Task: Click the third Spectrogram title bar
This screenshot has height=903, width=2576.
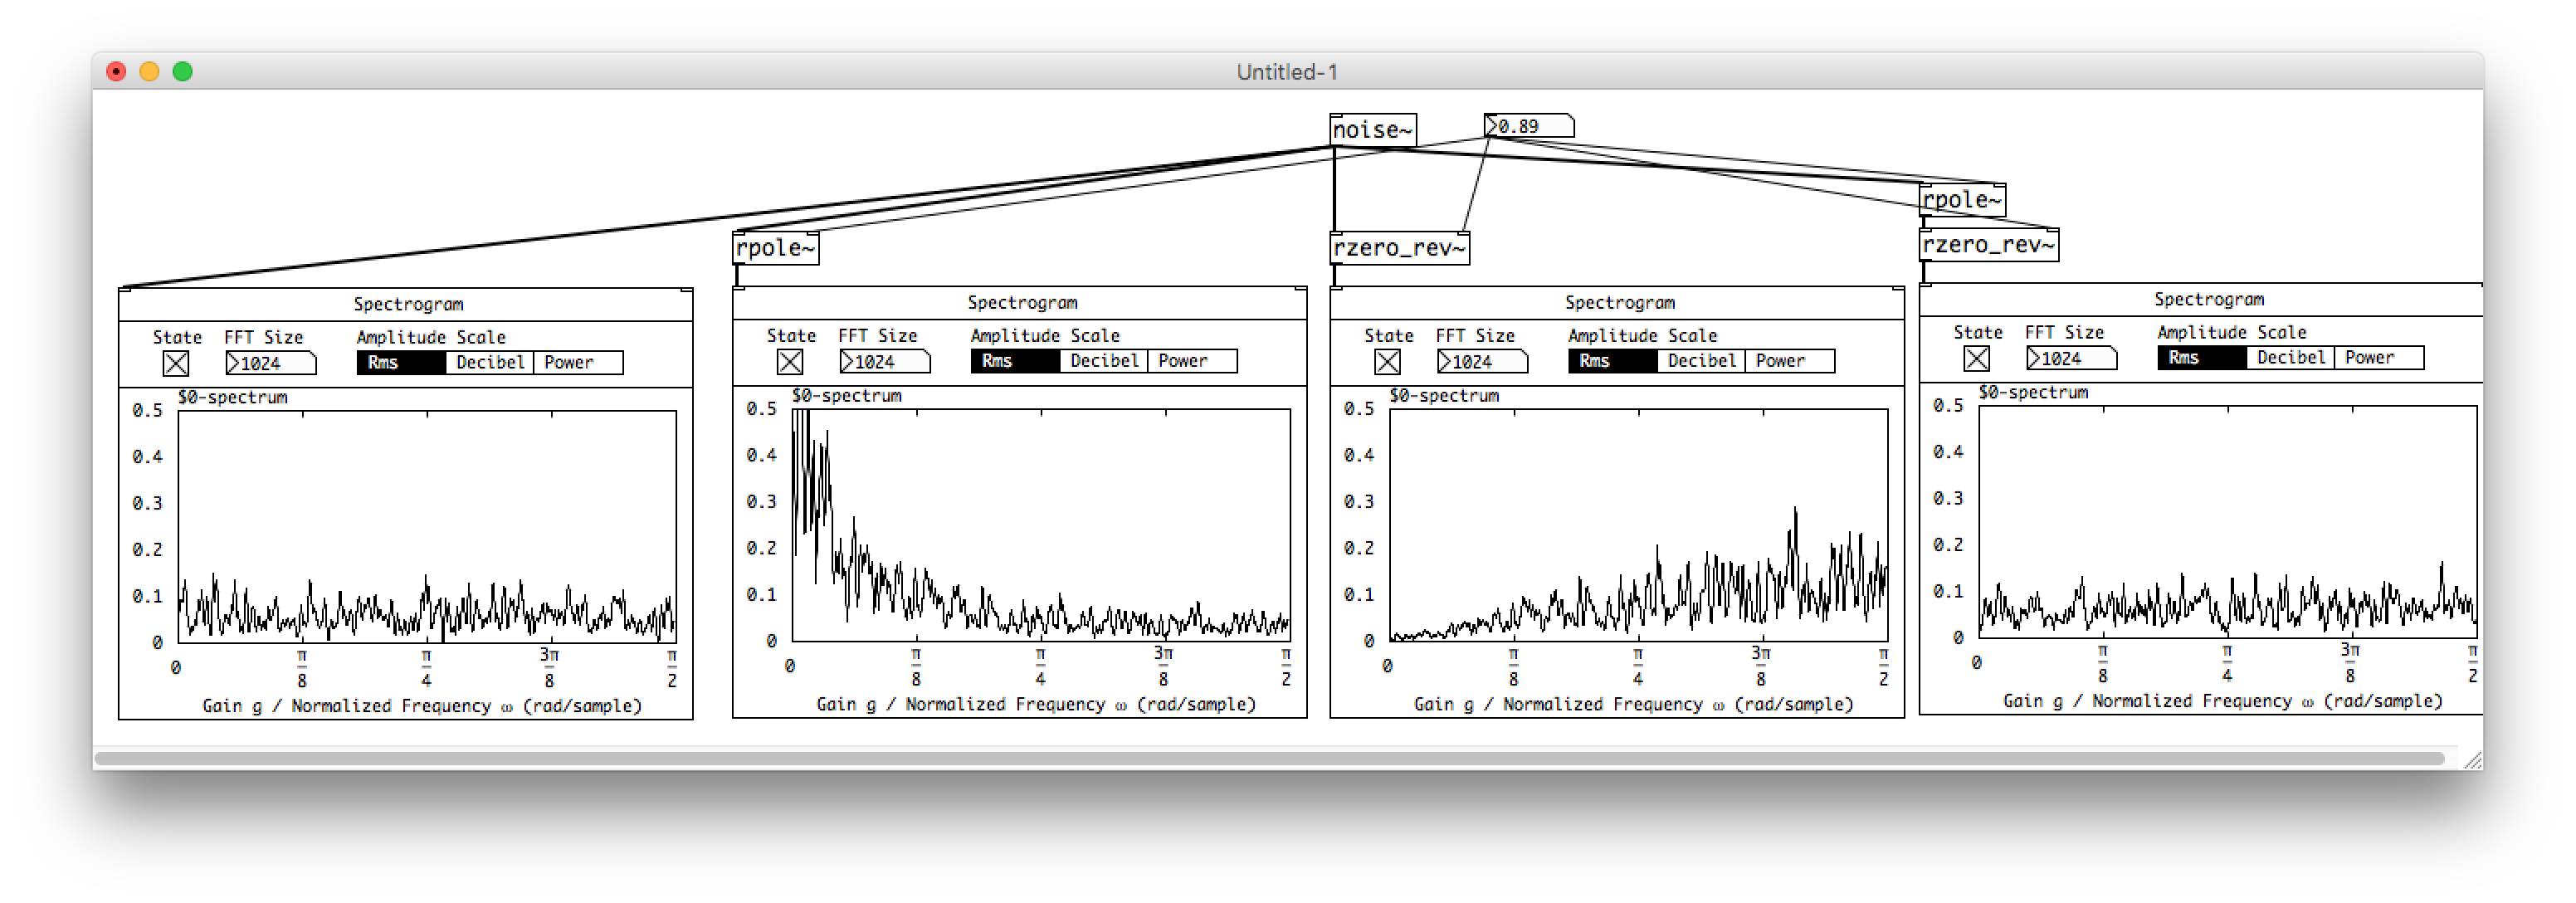Action: 1617,303
